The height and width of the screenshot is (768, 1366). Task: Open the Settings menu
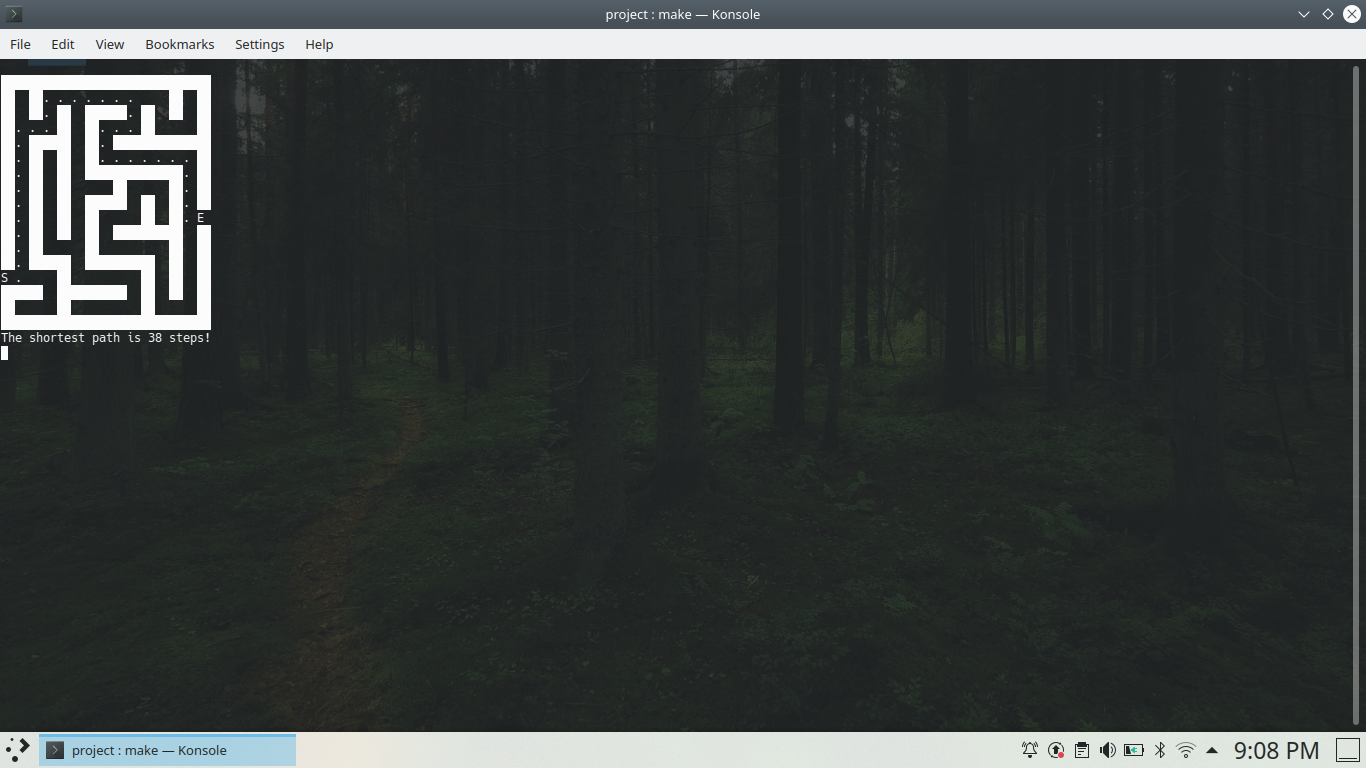point(259,44)
